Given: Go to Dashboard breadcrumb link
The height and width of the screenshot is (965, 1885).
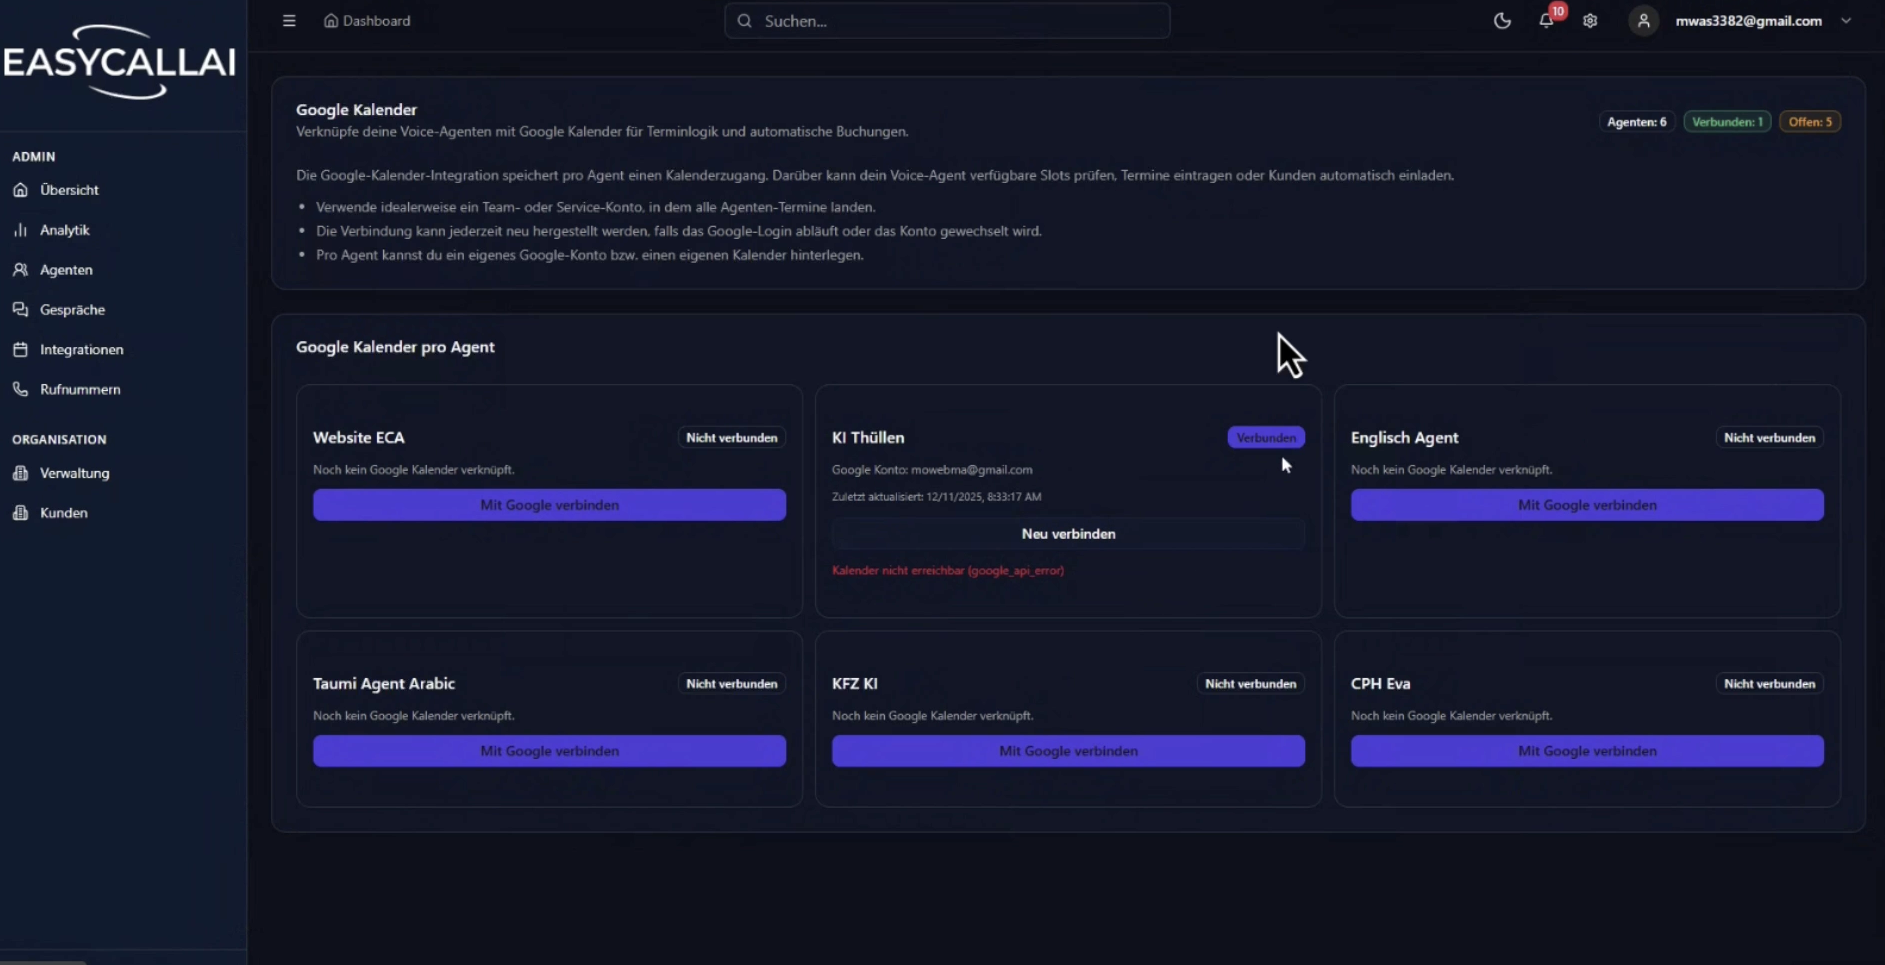Looking at the screenshot, I should point(367,21).
